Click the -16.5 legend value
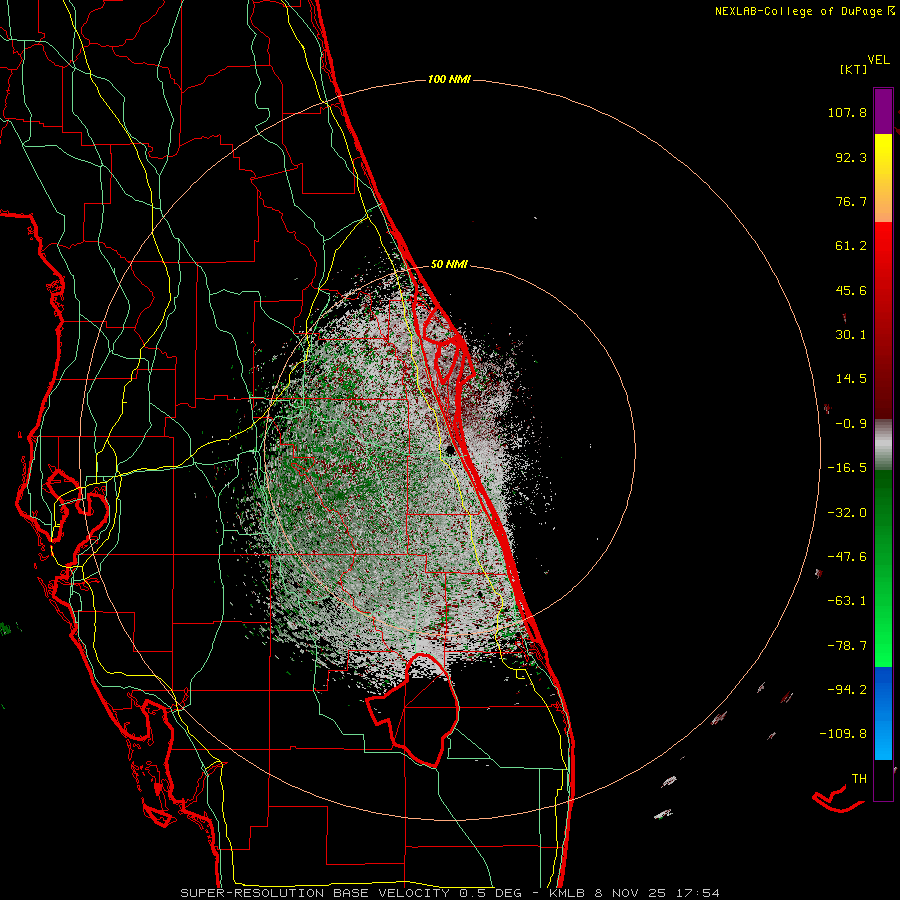Image resolution: width=900 pixels, height=900 pixels. point(847,468)
